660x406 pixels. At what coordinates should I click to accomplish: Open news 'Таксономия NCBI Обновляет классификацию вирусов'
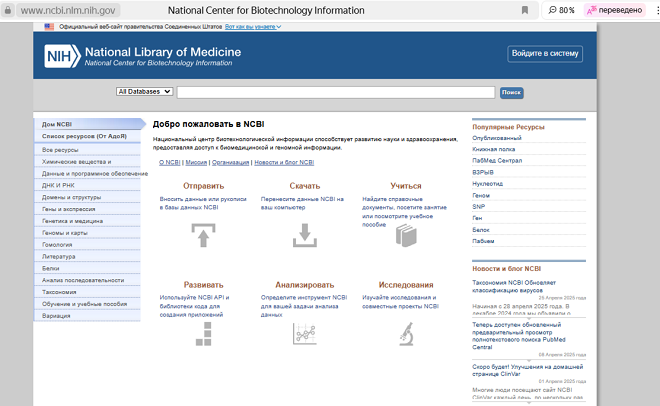(x=514, y=287)
